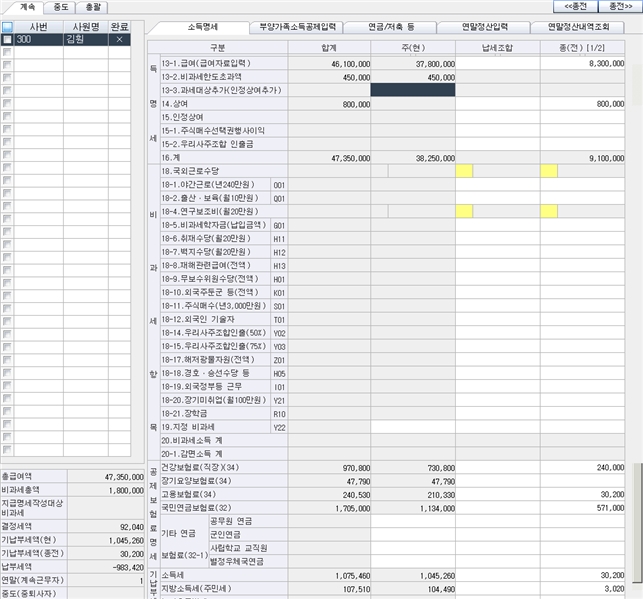The width and height of the screenshot is (643, 599).
Task: Check the first empty row below employee 300
Action: pos(8,52)
